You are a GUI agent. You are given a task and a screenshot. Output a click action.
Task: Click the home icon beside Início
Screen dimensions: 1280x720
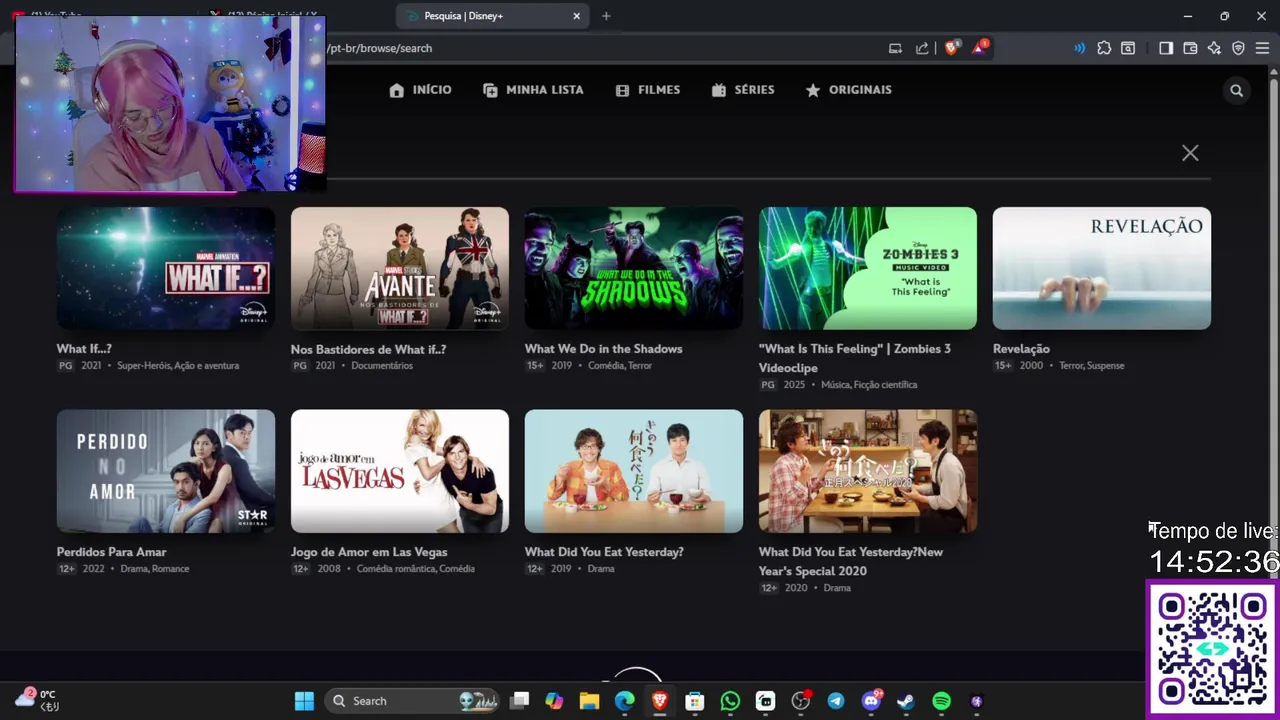pos(397,90)
